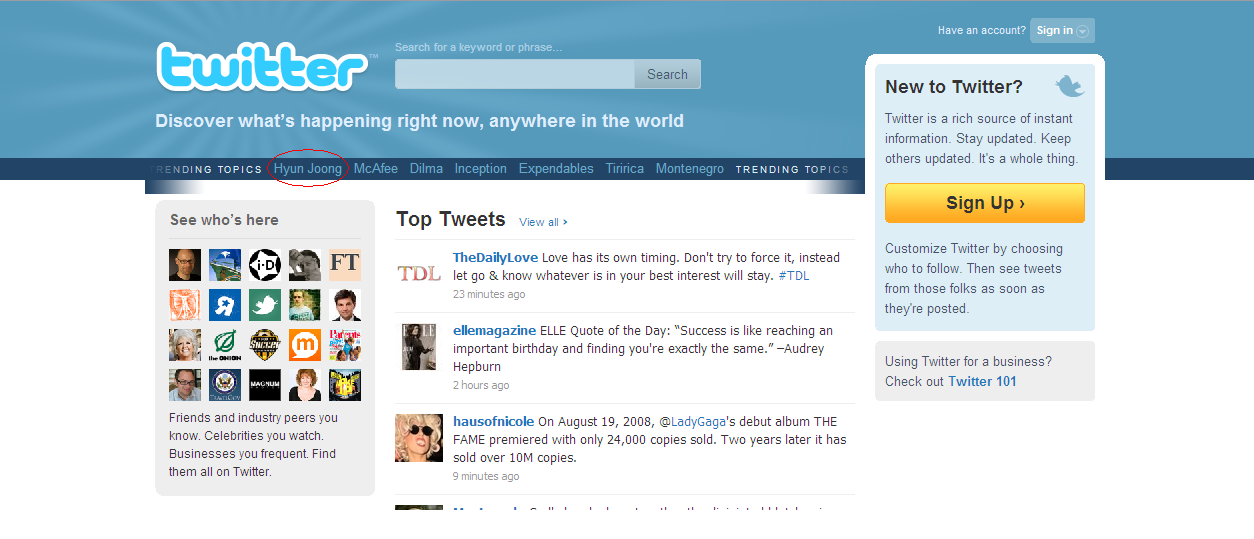Select the McAfee trending topic
The height and width of the screenshot is (539, 1254).
click(x=376, y=169)
